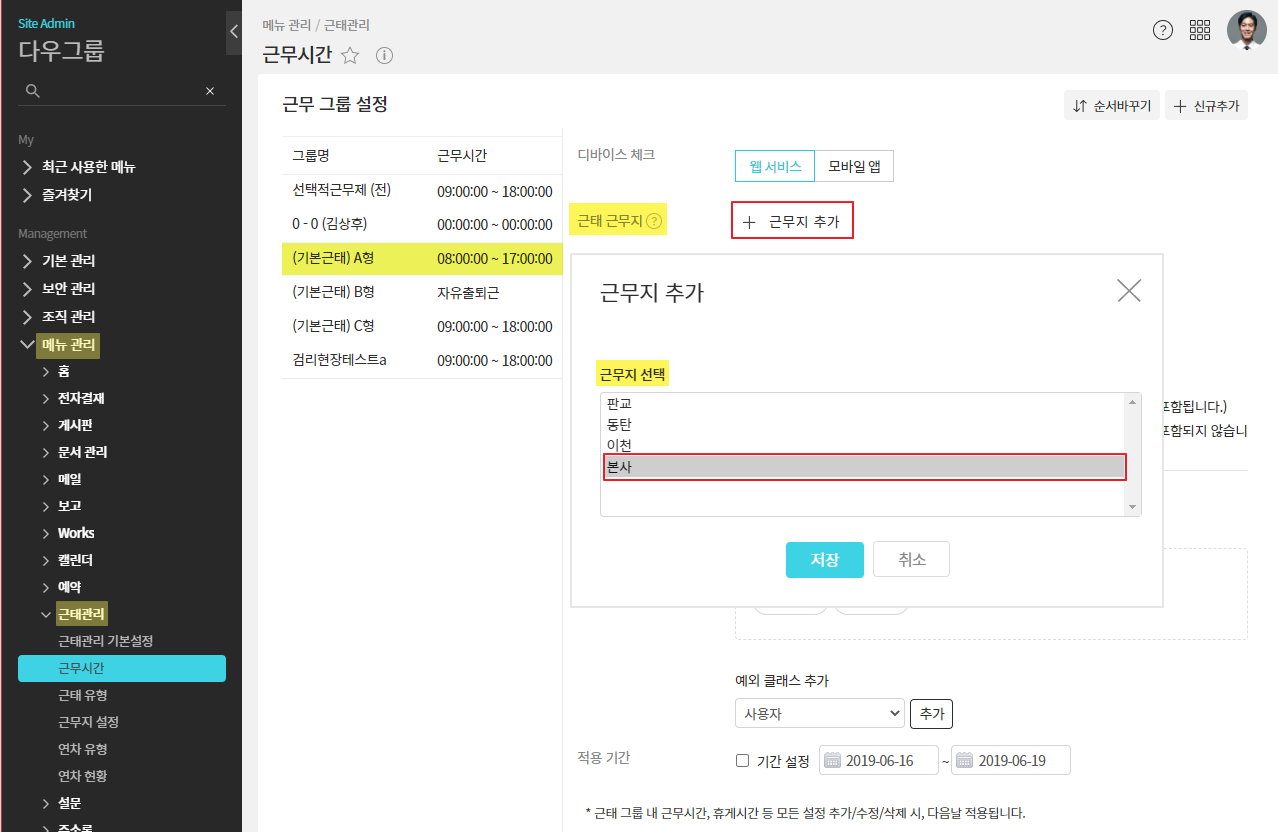Open 근무지 설정 in sidebar

click(x=89, y=722)
